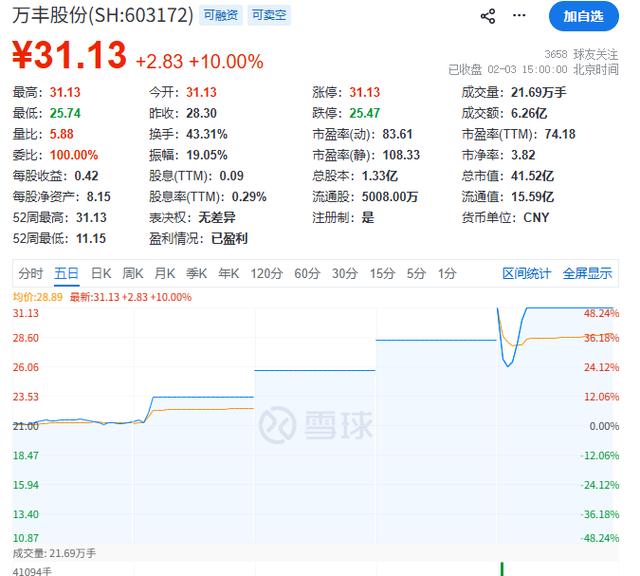Switch to the 120分 chart tab

[x=267, y=273]
